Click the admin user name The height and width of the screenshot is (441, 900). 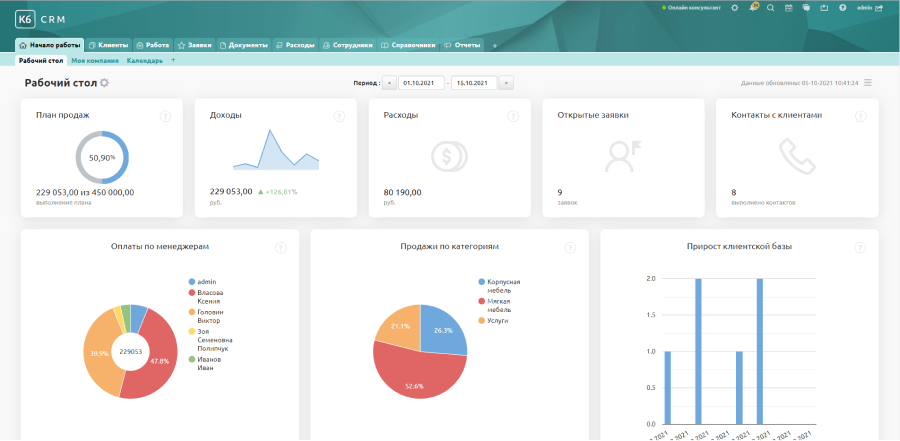(864, 8)
